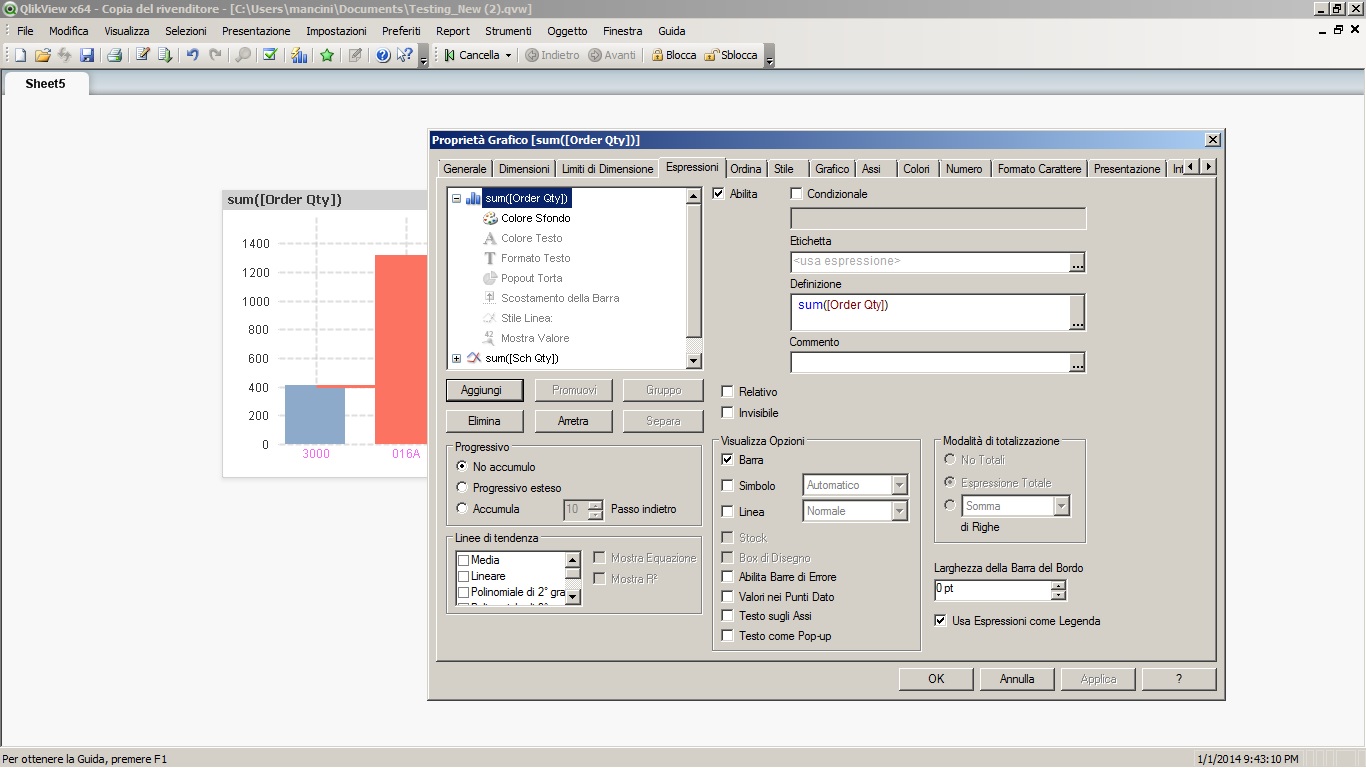Check Abilita Barre di Errore
Viewport: 1366px width, 768px height.
728,577
